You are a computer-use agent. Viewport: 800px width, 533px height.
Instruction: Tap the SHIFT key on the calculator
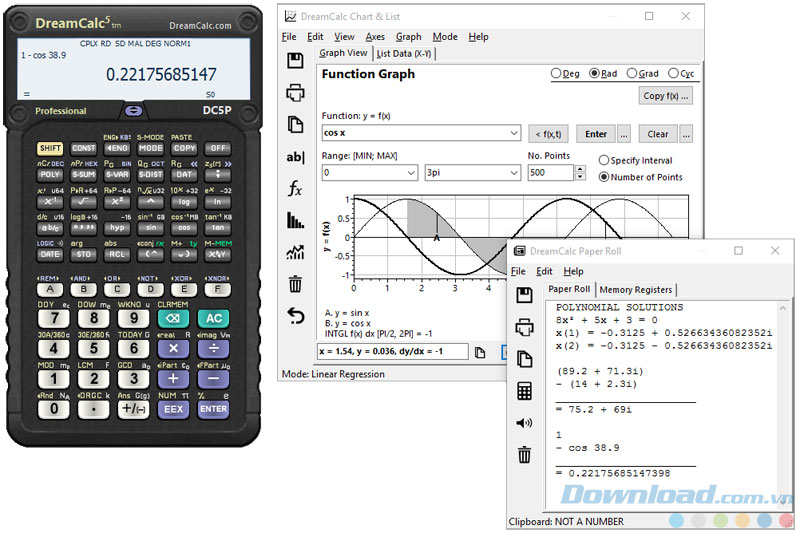tap(50, 148)
